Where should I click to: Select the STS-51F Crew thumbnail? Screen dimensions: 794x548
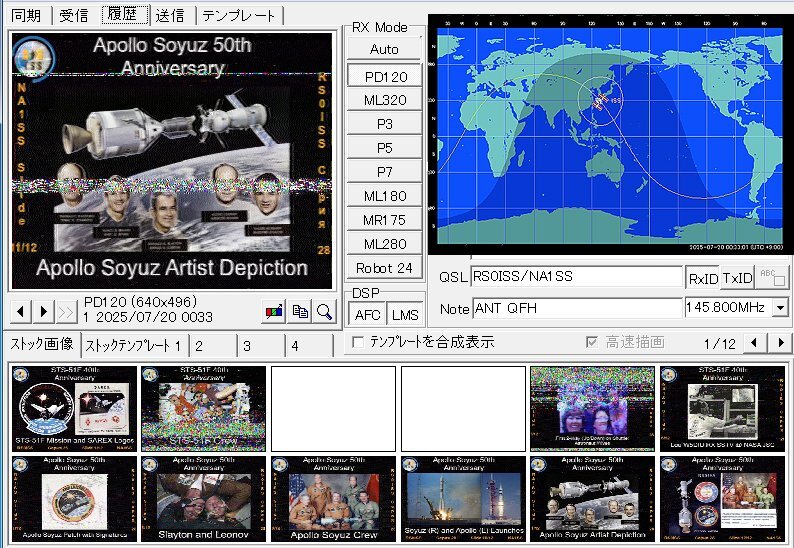pyautogui.click(x=204, y=409)
